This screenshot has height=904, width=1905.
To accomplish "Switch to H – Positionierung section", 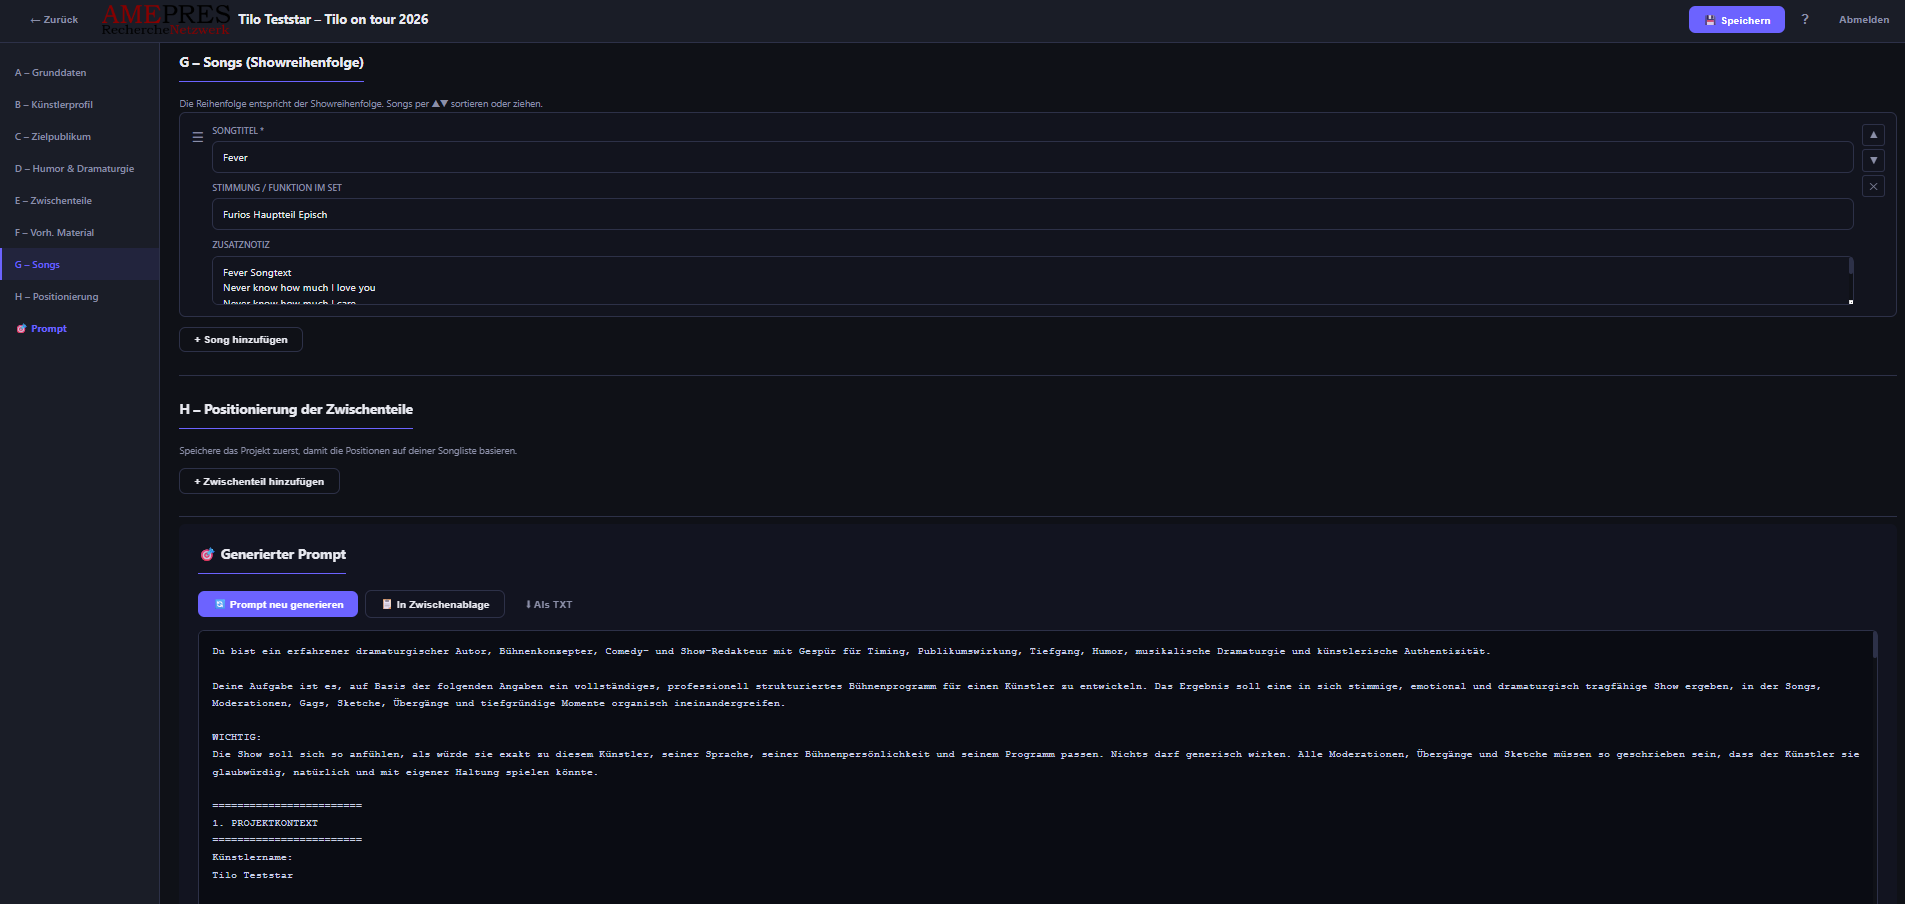I will [x=56, y=296].
